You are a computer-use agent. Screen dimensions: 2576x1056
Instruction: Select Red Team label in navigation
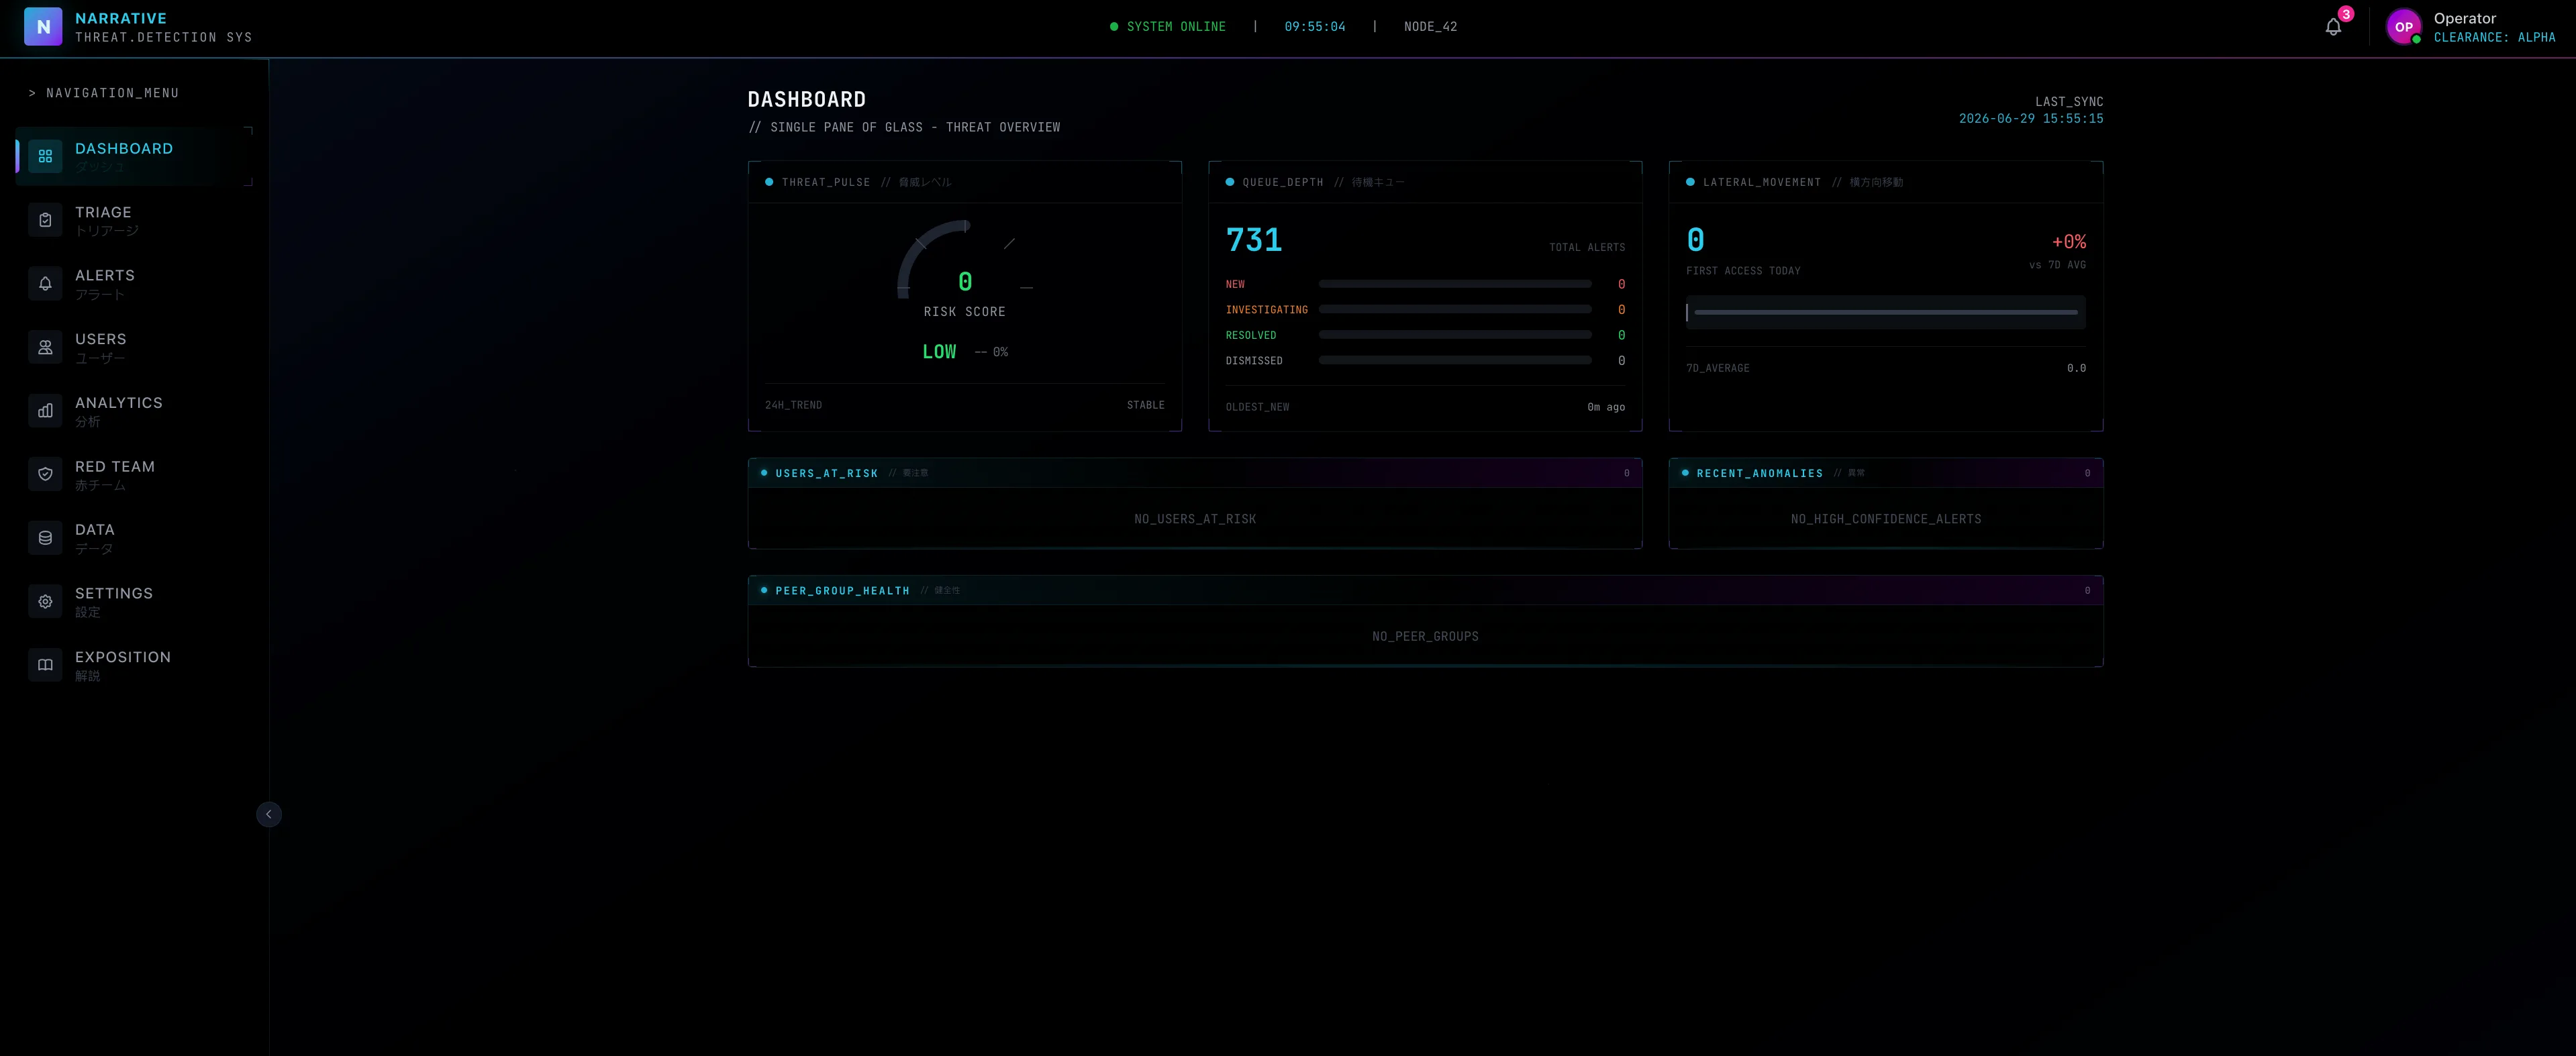pyautogui.click(x=115, y=466)
